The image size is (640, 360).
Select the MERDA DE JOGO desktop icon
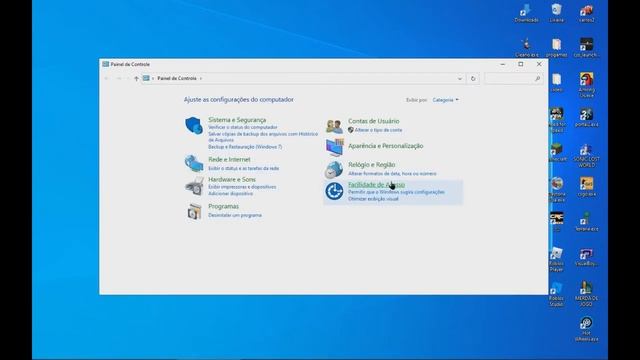586,294
